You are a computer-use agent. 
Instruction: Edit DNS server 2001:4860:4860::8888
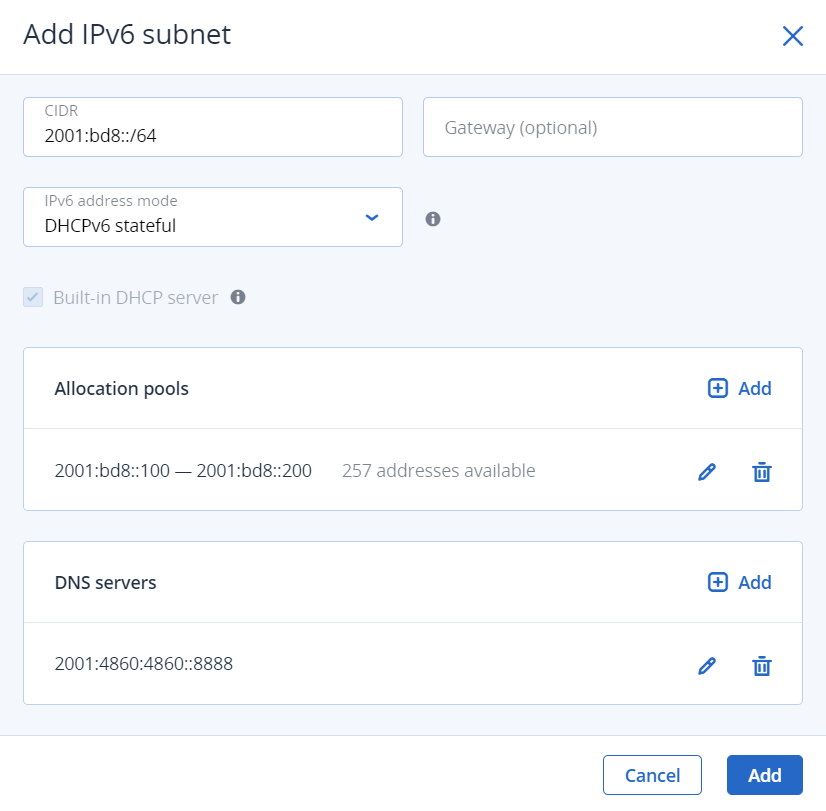707,666
